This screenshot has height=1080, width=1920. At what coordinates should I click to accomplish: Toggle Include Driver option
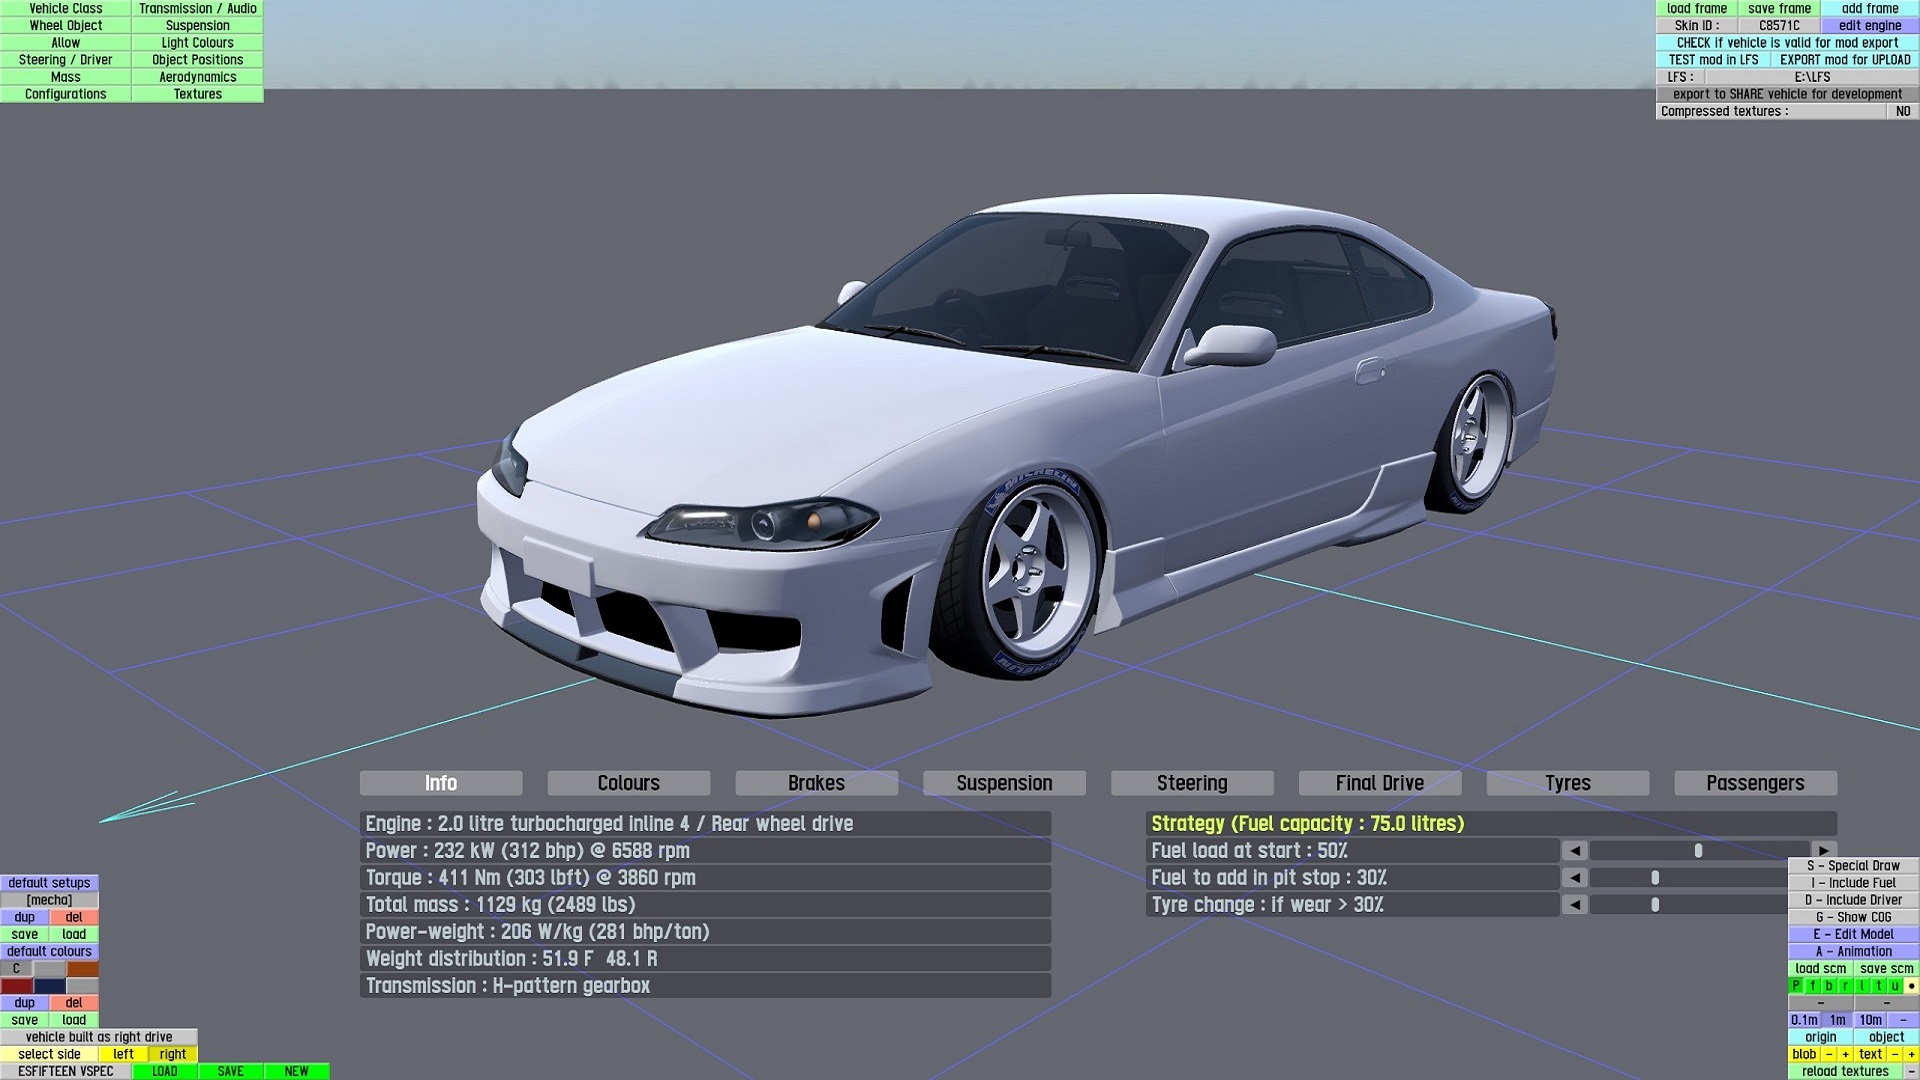1853,900
